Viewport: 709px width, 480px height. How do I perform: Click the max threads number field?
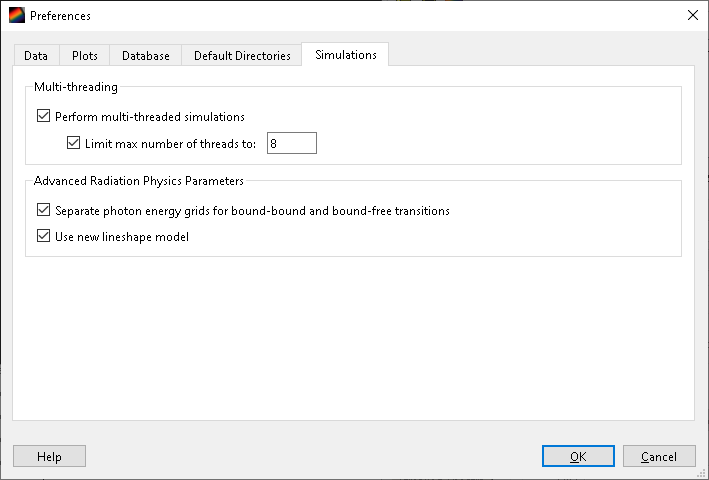pyautogui.click(x=291, y=143)
